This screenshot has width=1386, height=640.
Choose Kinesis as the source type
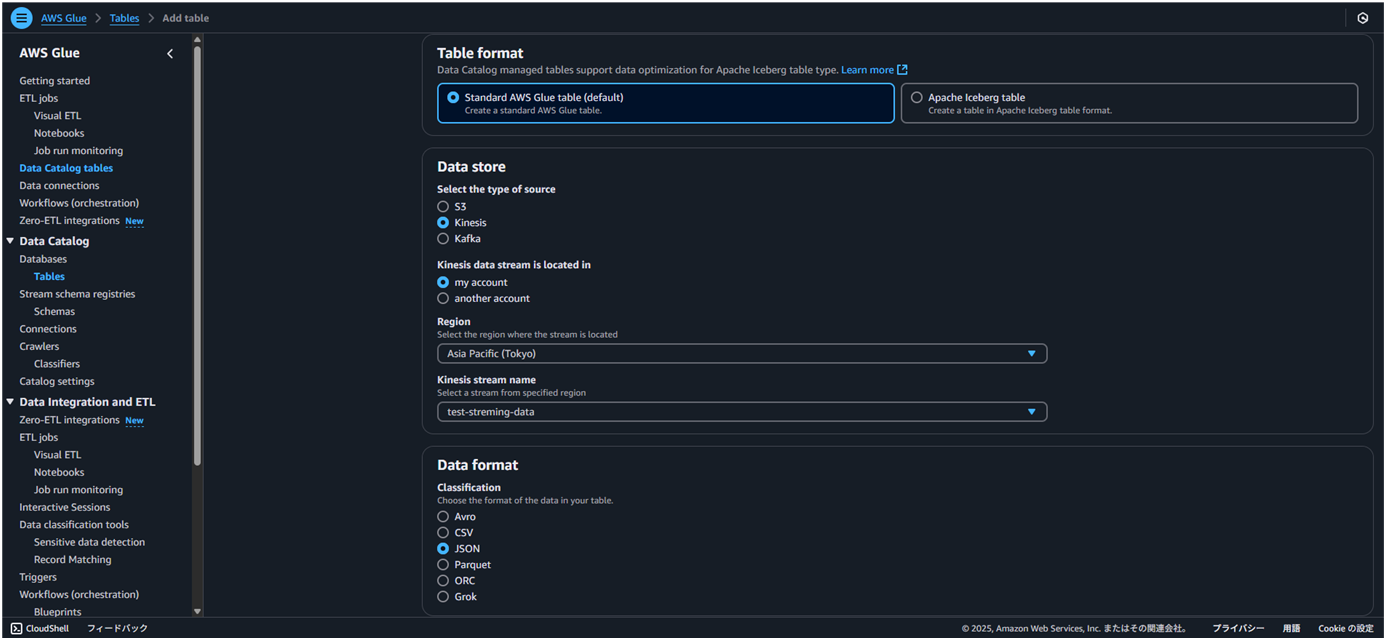coord(443,223)
